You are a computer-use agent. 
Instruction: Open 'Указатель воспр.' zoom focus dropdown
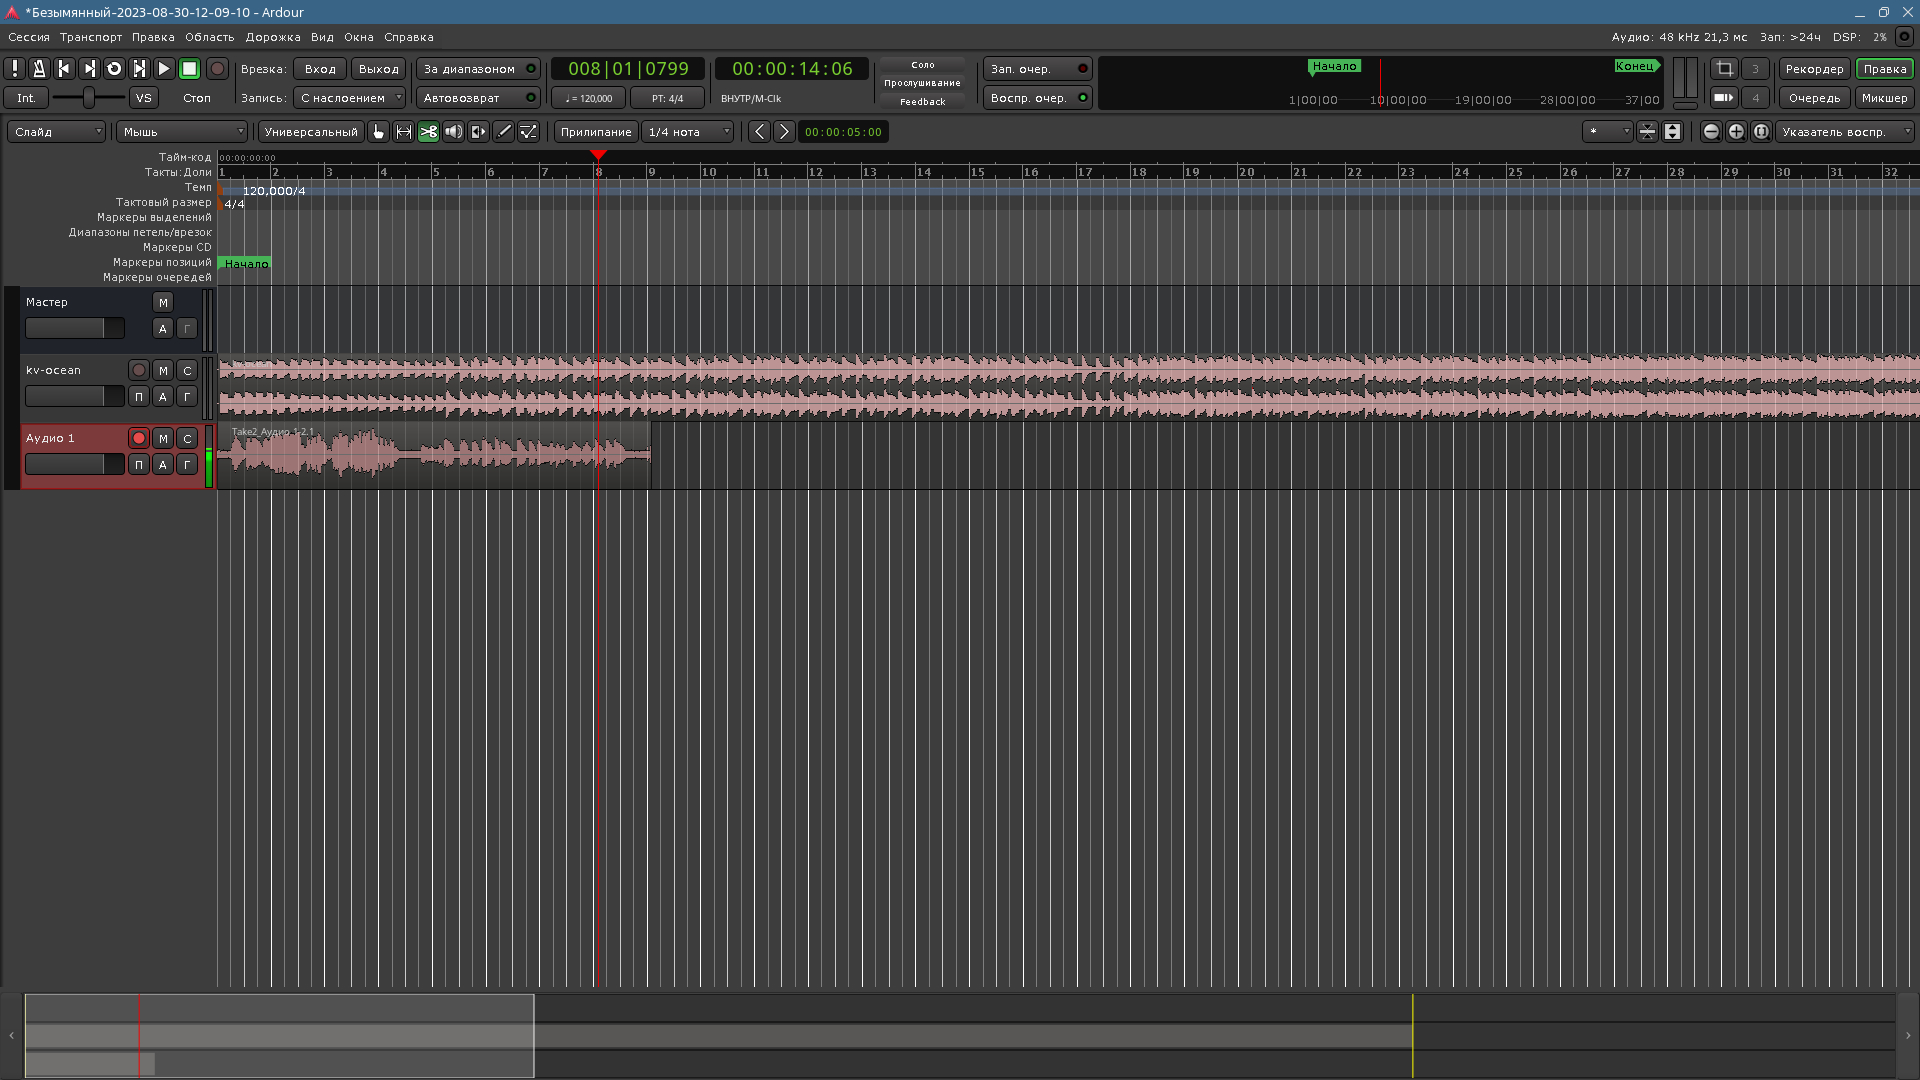tap(1845, 132)
